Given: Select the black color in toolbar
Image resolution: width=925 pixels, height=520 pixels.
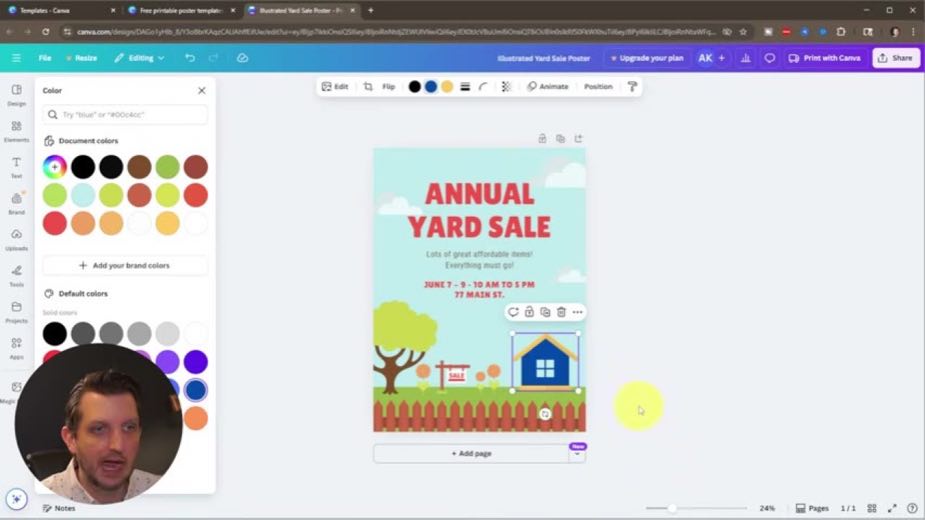Looking at the screenshot, I should 415,87.
